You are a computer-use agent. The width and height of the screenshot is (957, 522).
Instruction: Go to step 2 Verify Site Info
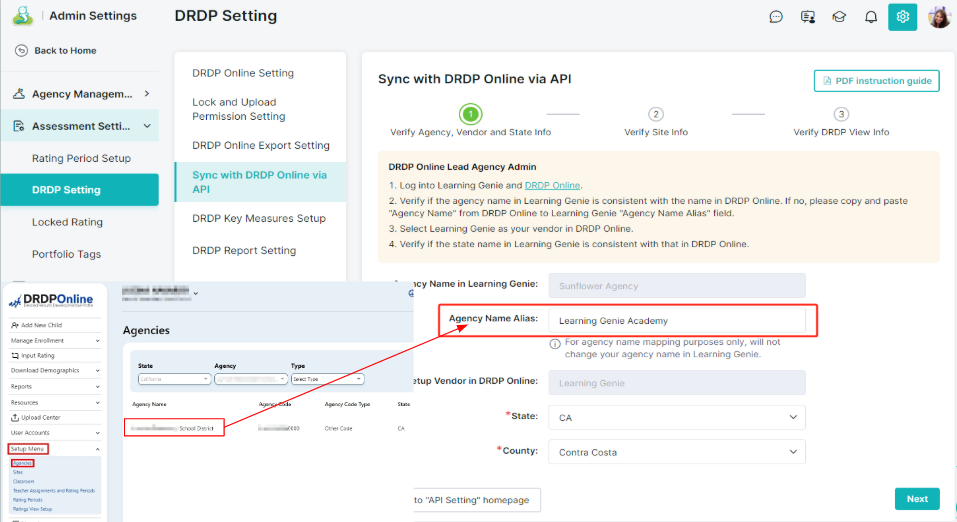(x=655, y=114)
